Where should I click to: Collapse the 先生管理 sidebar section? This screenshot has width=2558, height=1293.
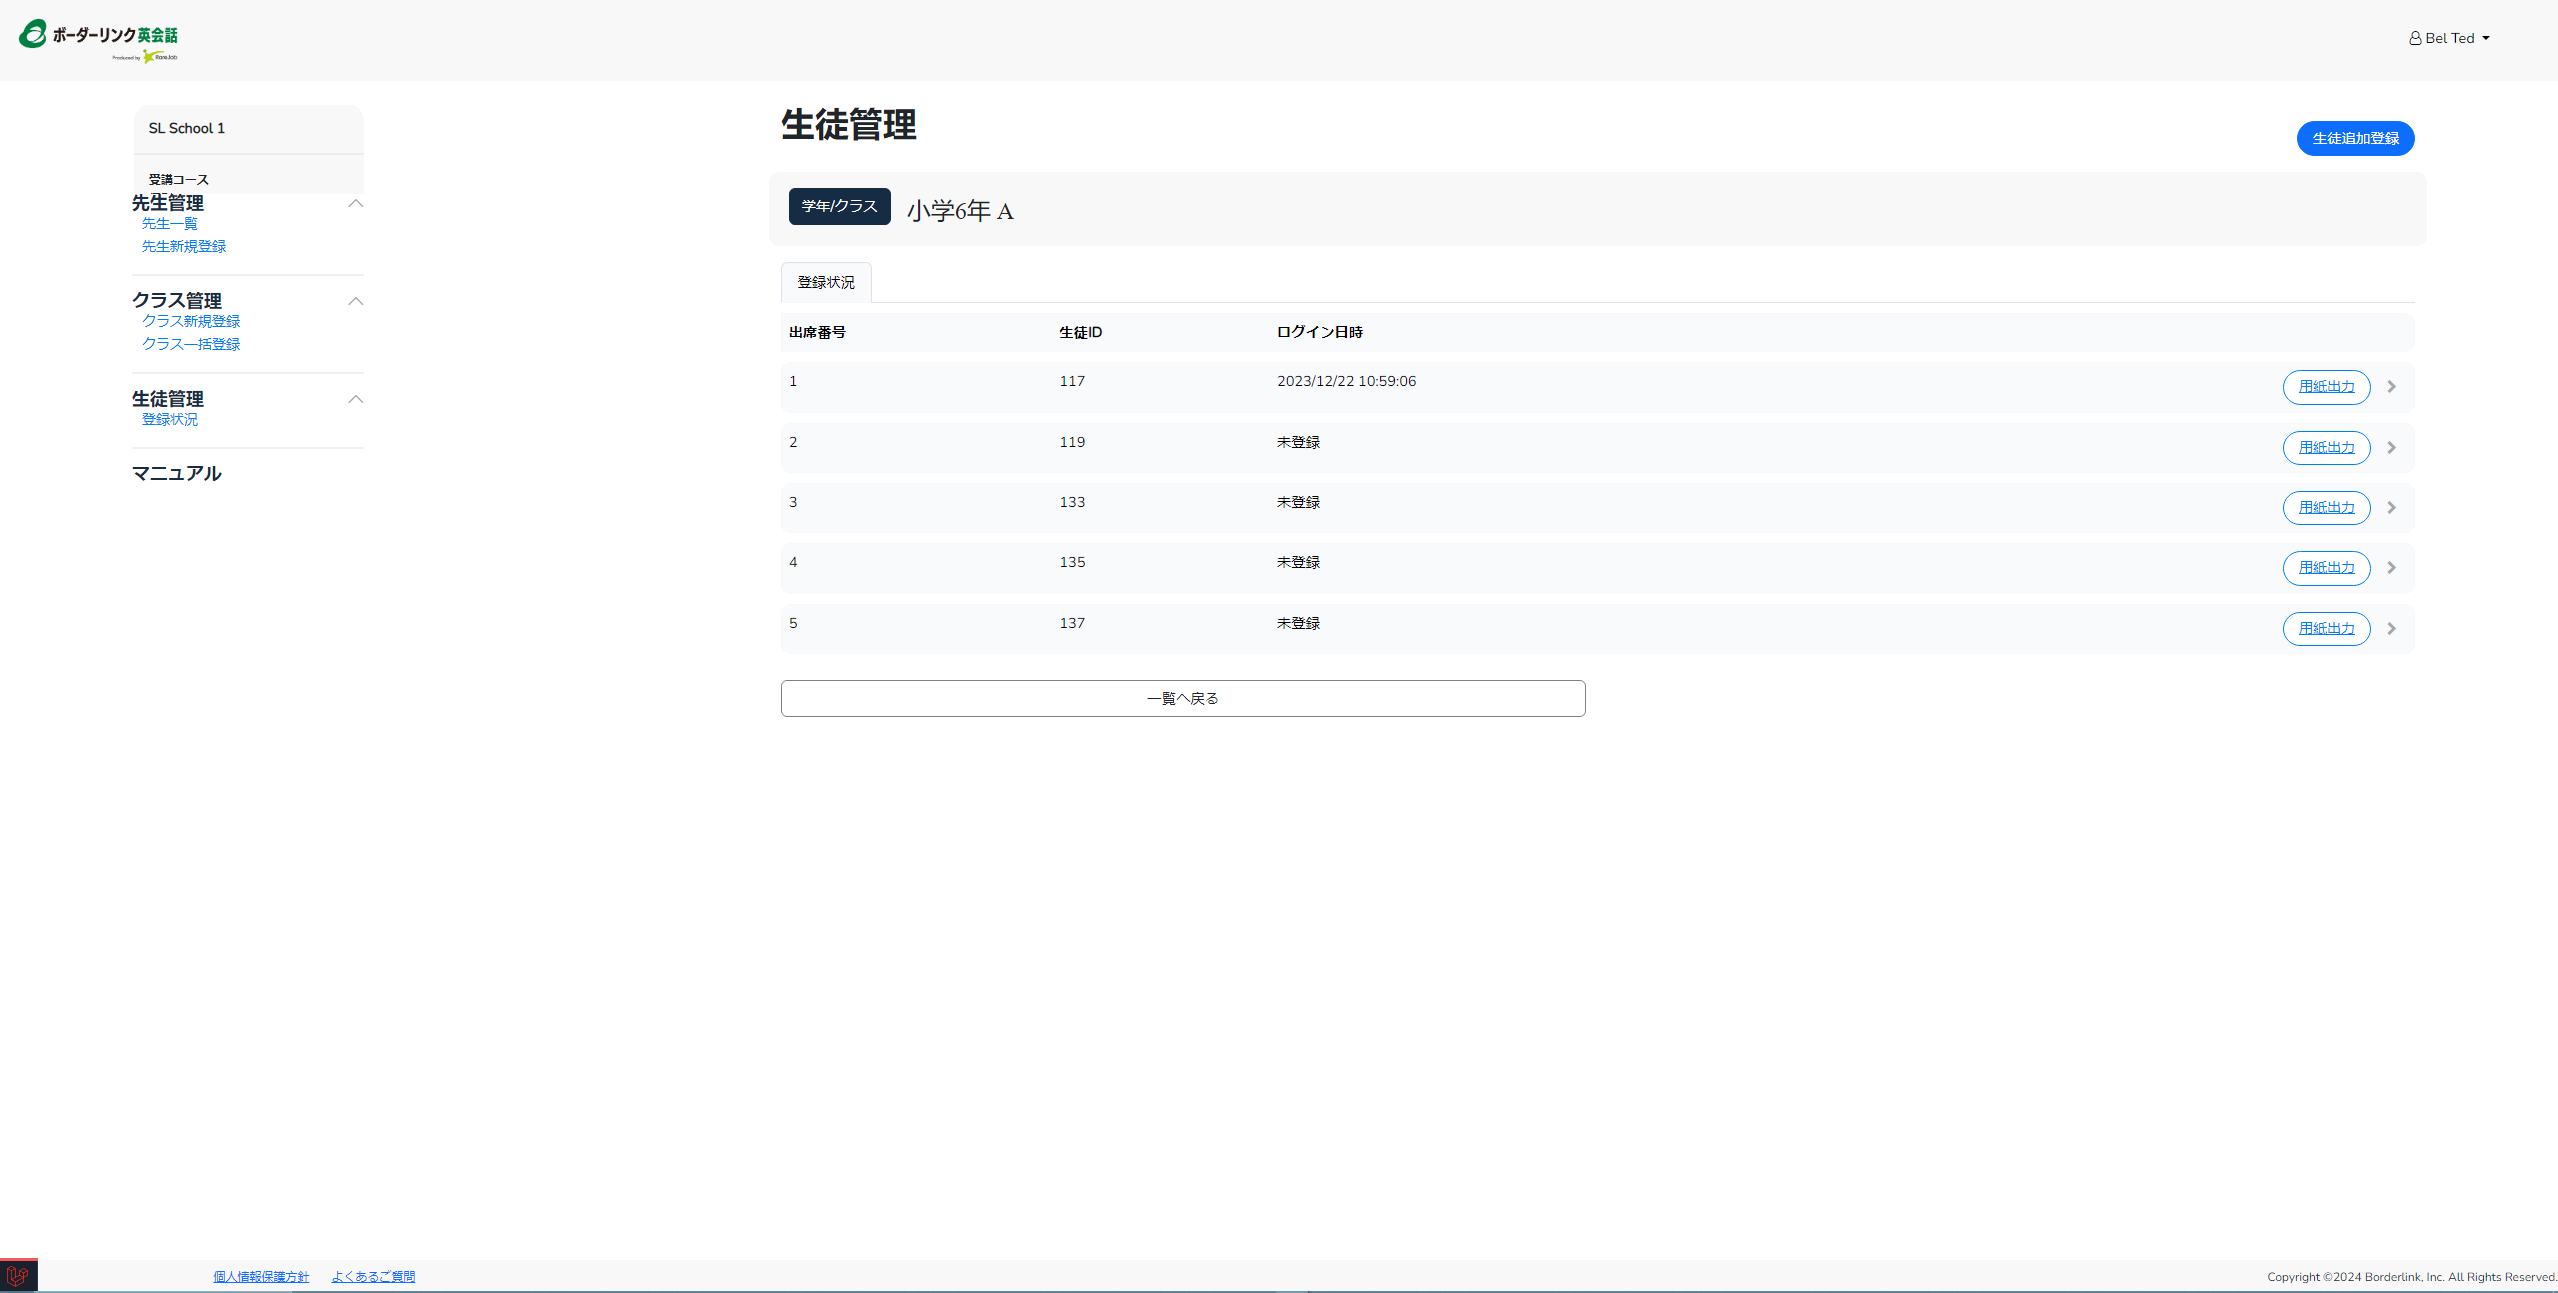[355, 203]
